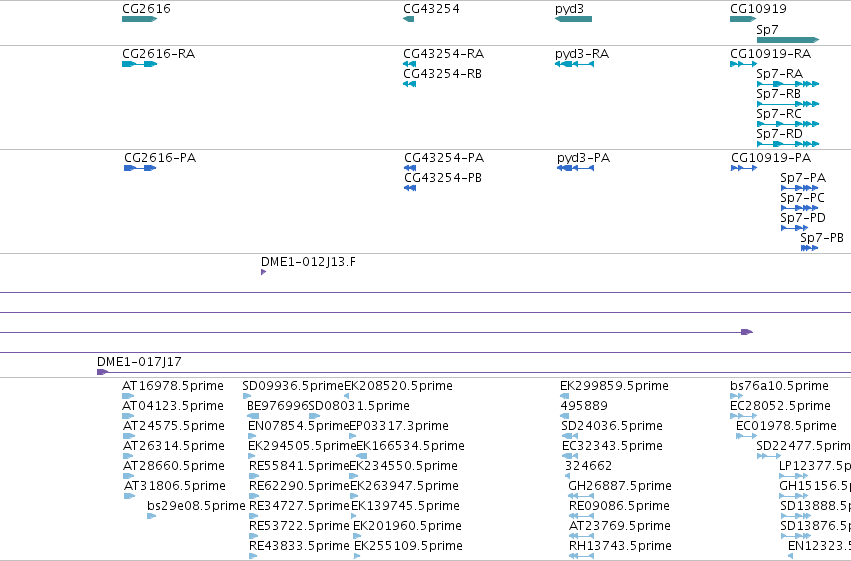Click the EK208520.5prime EST
Image resolution: width=851 pixels, height=561 pixels.
click(x=346, y=396)
